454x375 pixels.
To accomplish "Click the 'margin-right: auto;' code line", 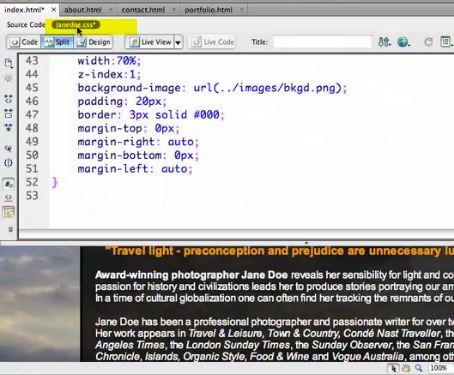I will (138, 142).
